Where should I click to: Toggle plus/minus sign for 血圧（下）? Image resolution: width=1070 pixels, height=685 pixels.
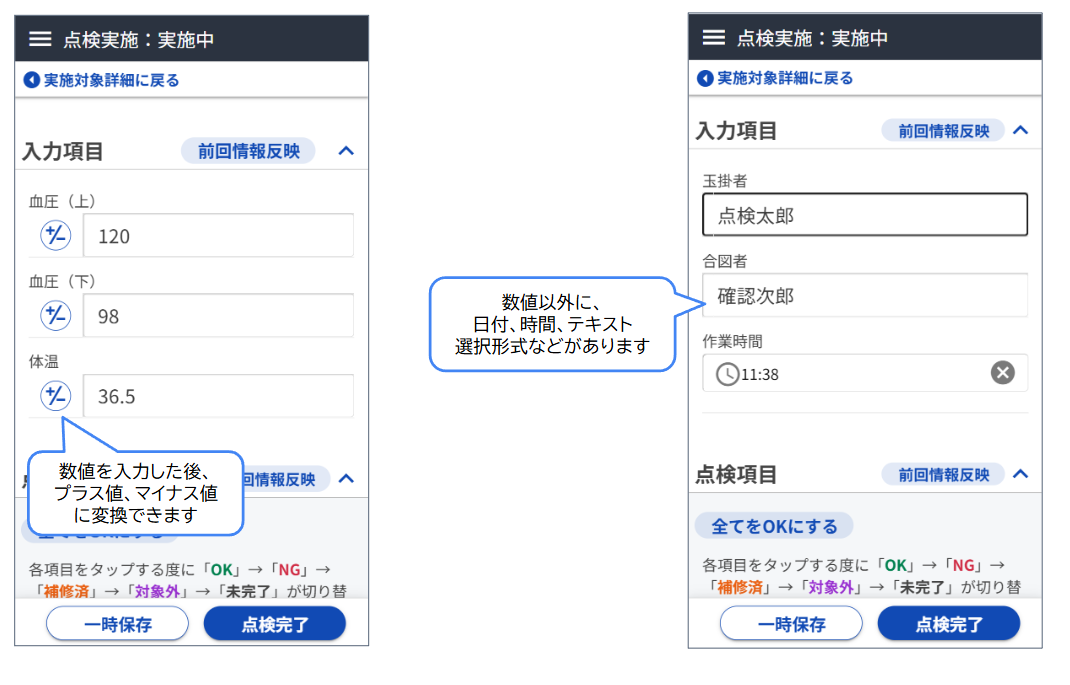[x=56, y=316]
